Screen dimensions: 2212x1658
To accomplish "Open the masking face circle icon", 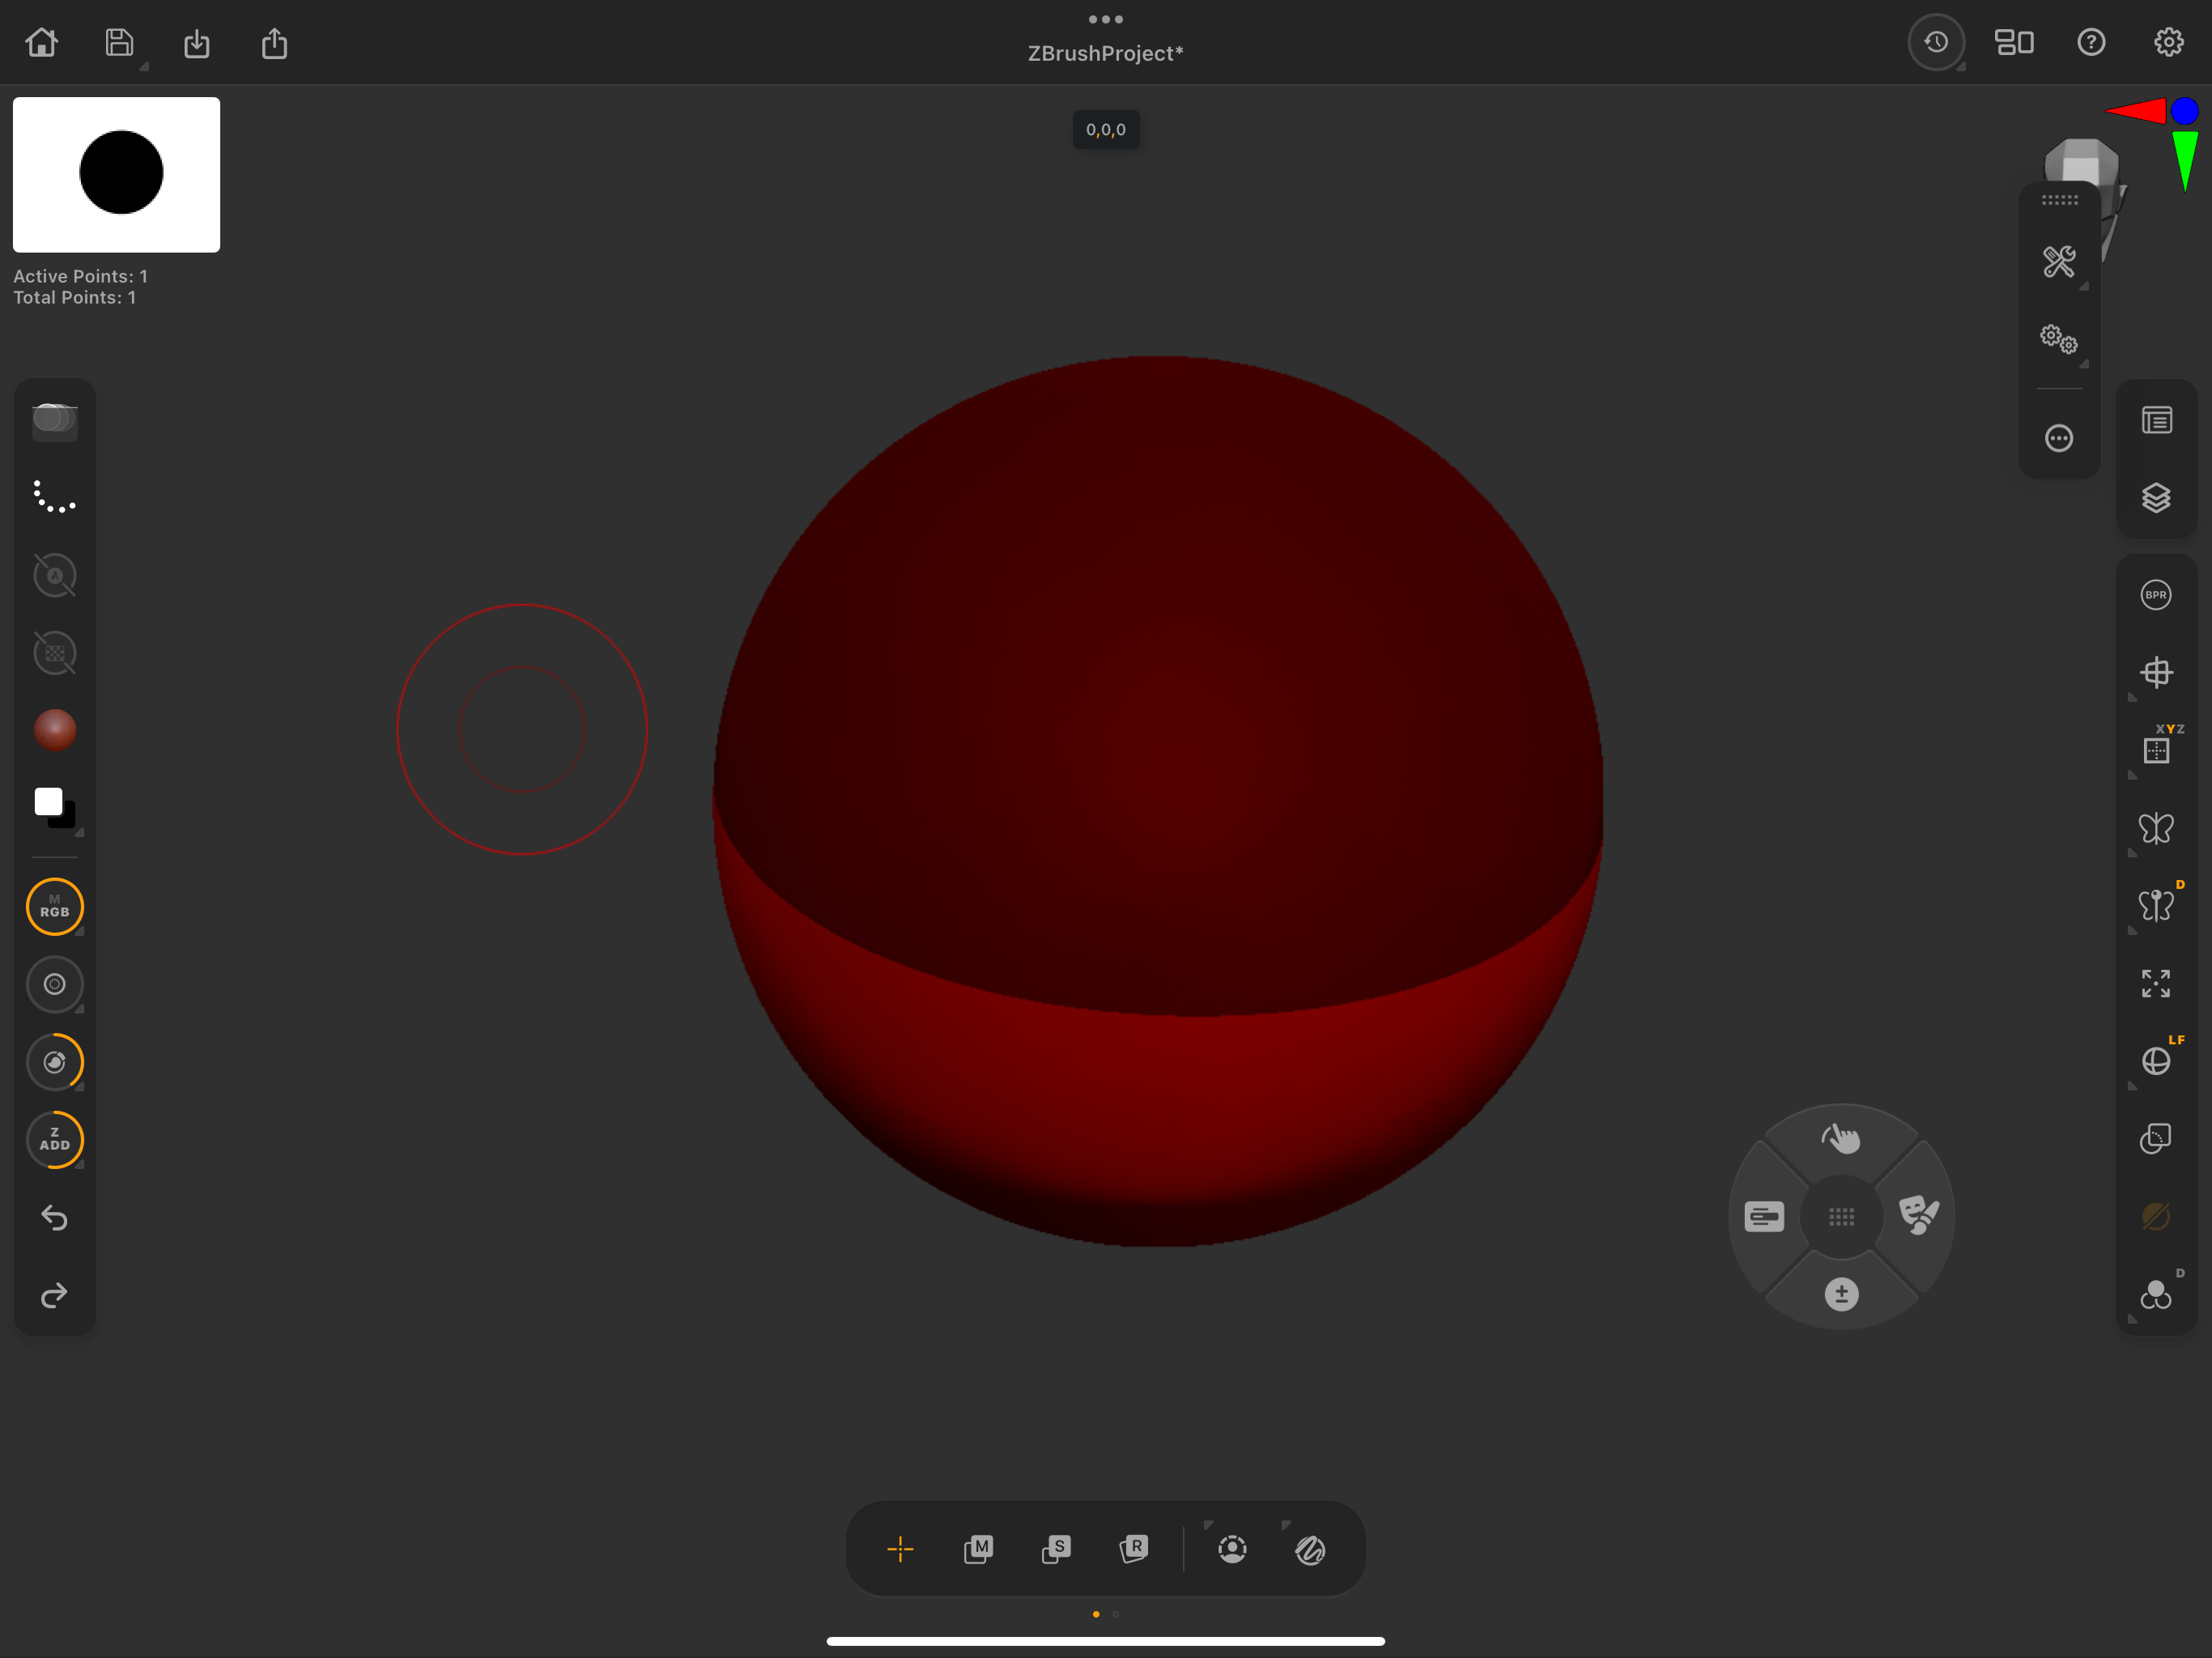I will point(1232,1549).
